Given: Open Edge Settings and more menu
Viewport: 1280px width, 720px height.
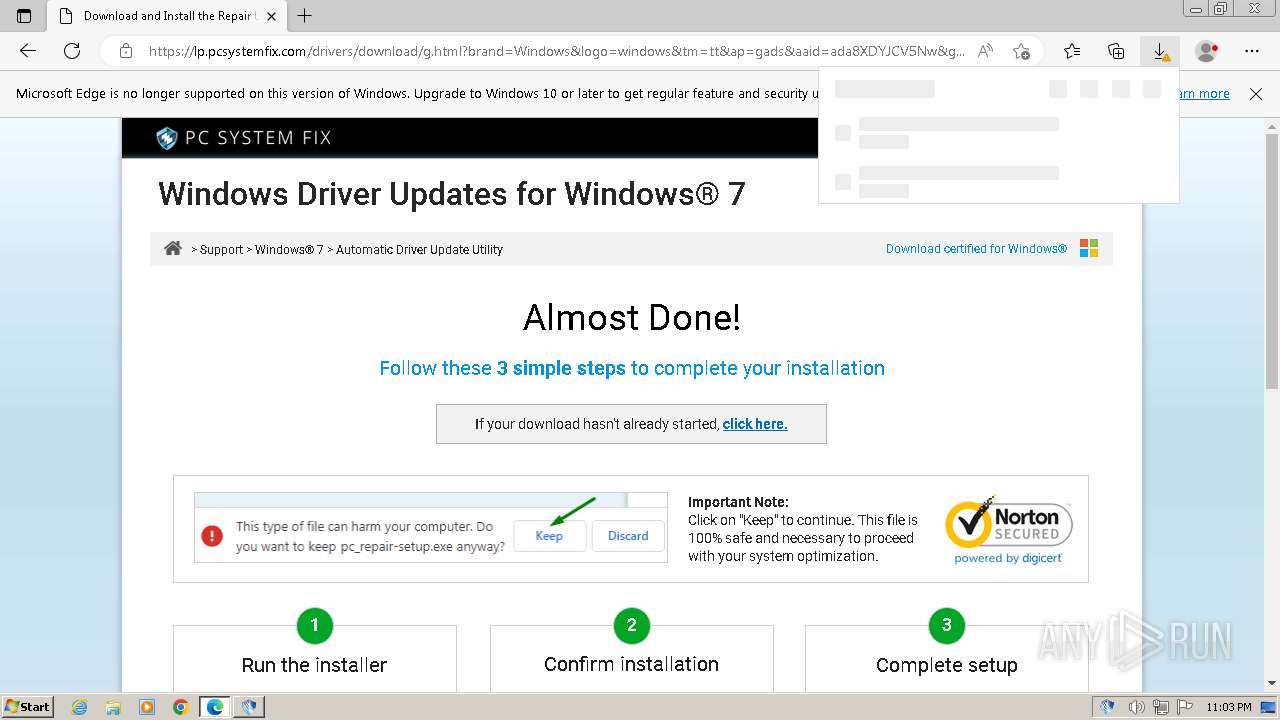Looking at the screenshot, I should 1252,51.
